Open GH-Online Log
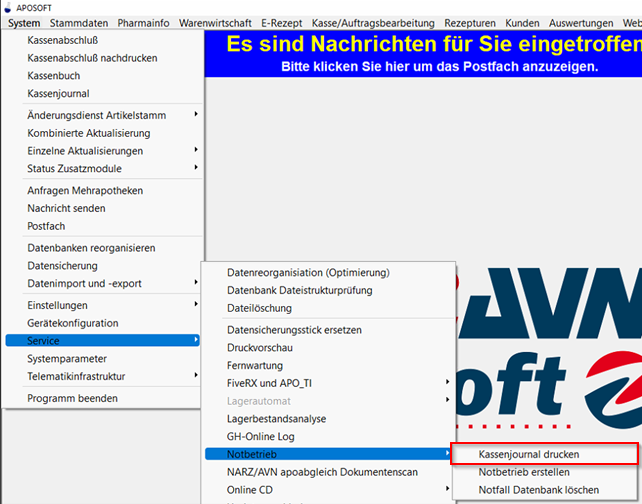The width and height of the screenshot is (642, 504). [x=328, y=436]
